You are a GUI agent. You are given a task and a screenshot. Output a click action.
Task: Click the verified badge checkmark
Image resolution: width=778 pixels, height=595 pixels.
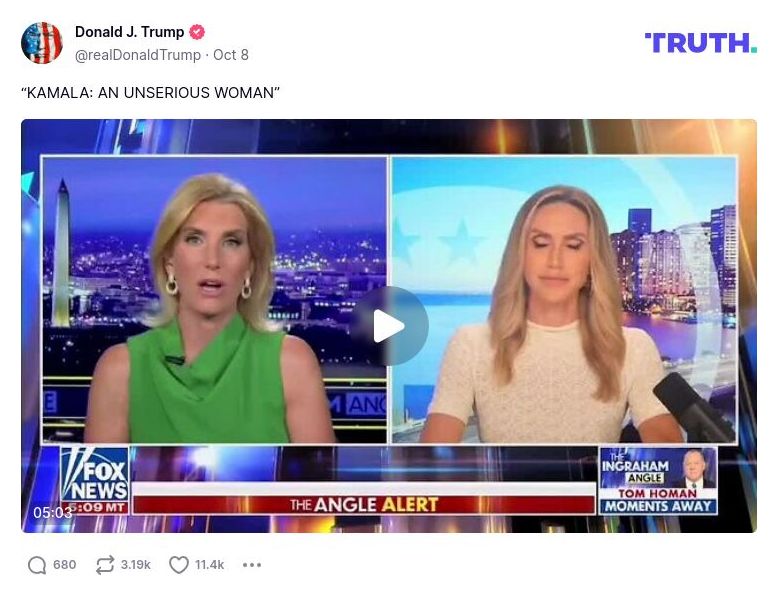(197, 32)
